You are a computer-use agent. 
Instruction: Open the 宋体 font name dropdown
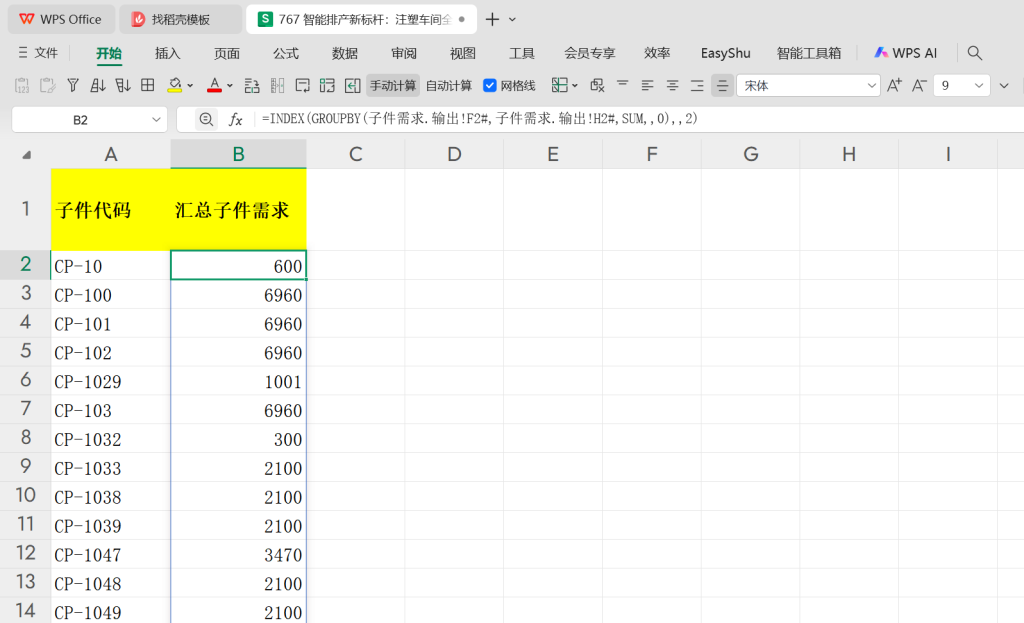pyautogui.click(x=871, y=86)
